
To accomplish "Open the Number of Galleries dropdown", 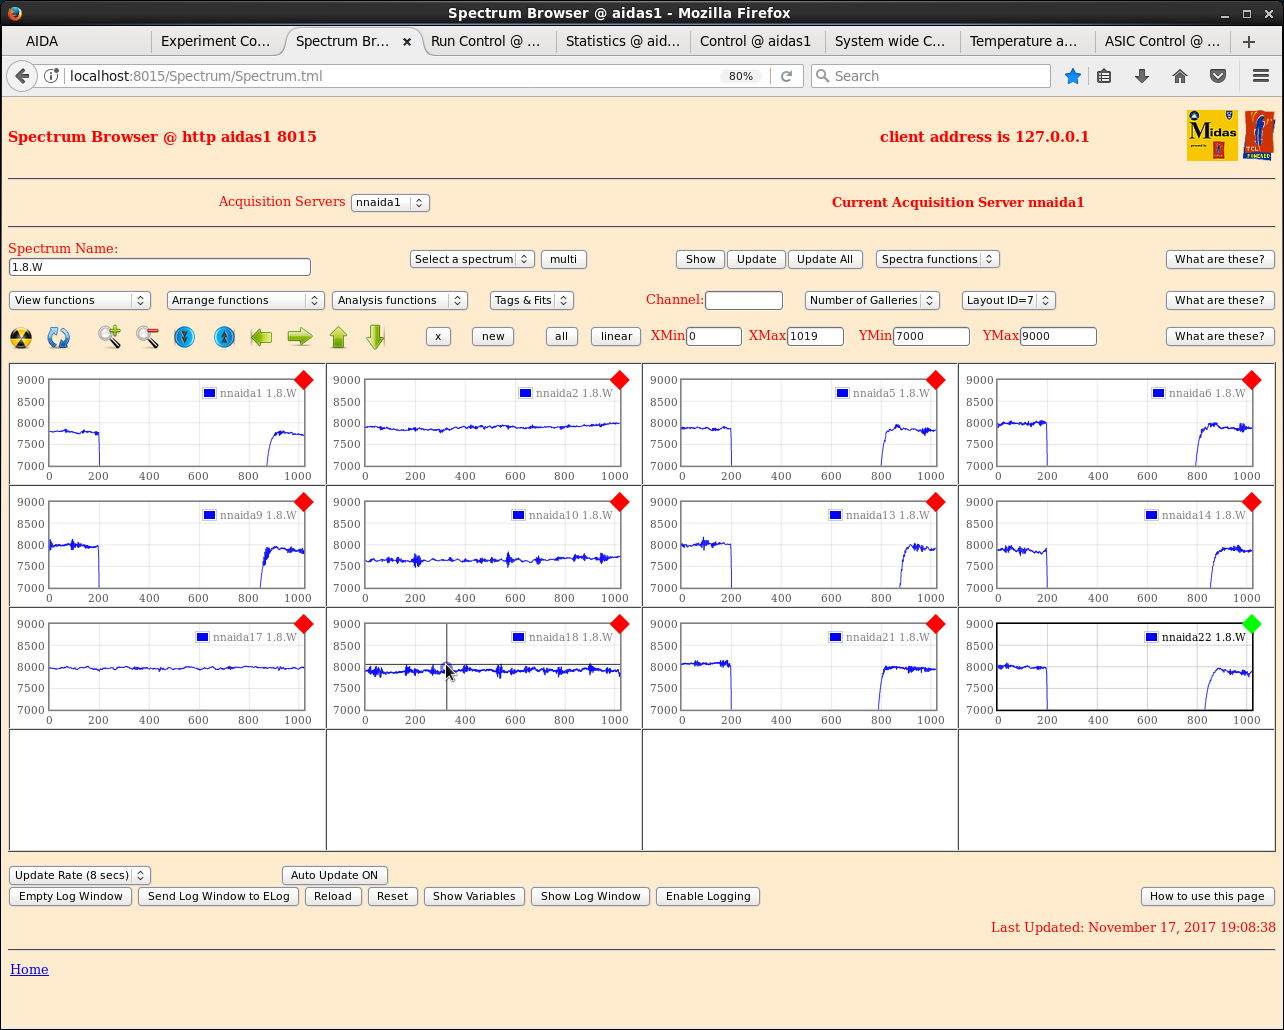I will [872, 300].
